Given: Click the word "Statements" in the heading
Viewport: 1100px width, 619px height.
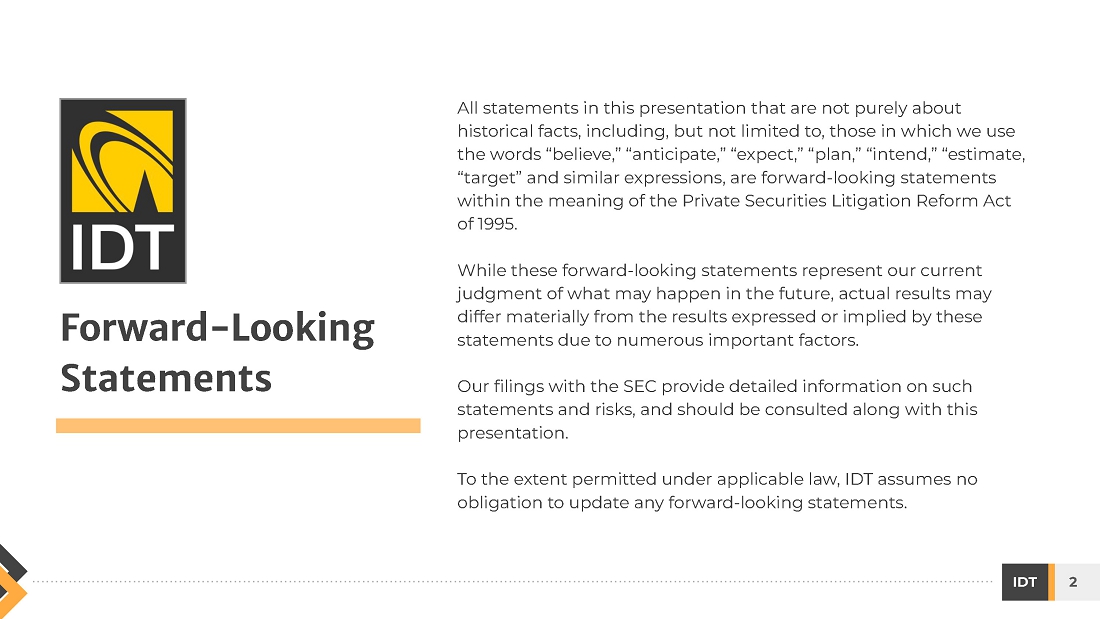Looking at the screenshot, I should [x=166, y=379].
